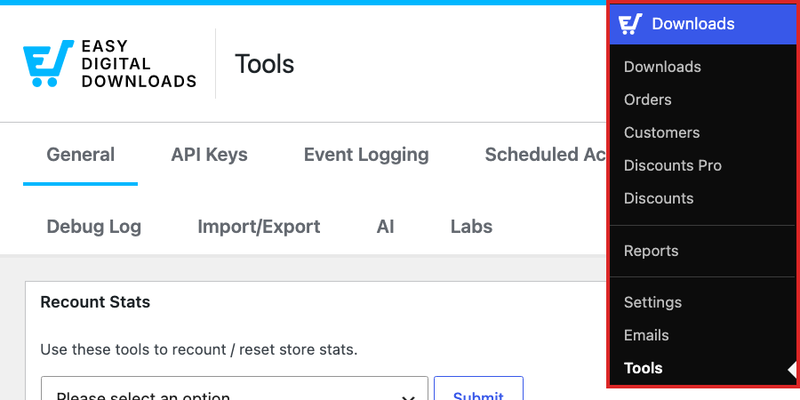Viewport: 800px width, 400px height.
Task: Click the Easy Digital Downloads cart logo
Action: pos(110,63)
